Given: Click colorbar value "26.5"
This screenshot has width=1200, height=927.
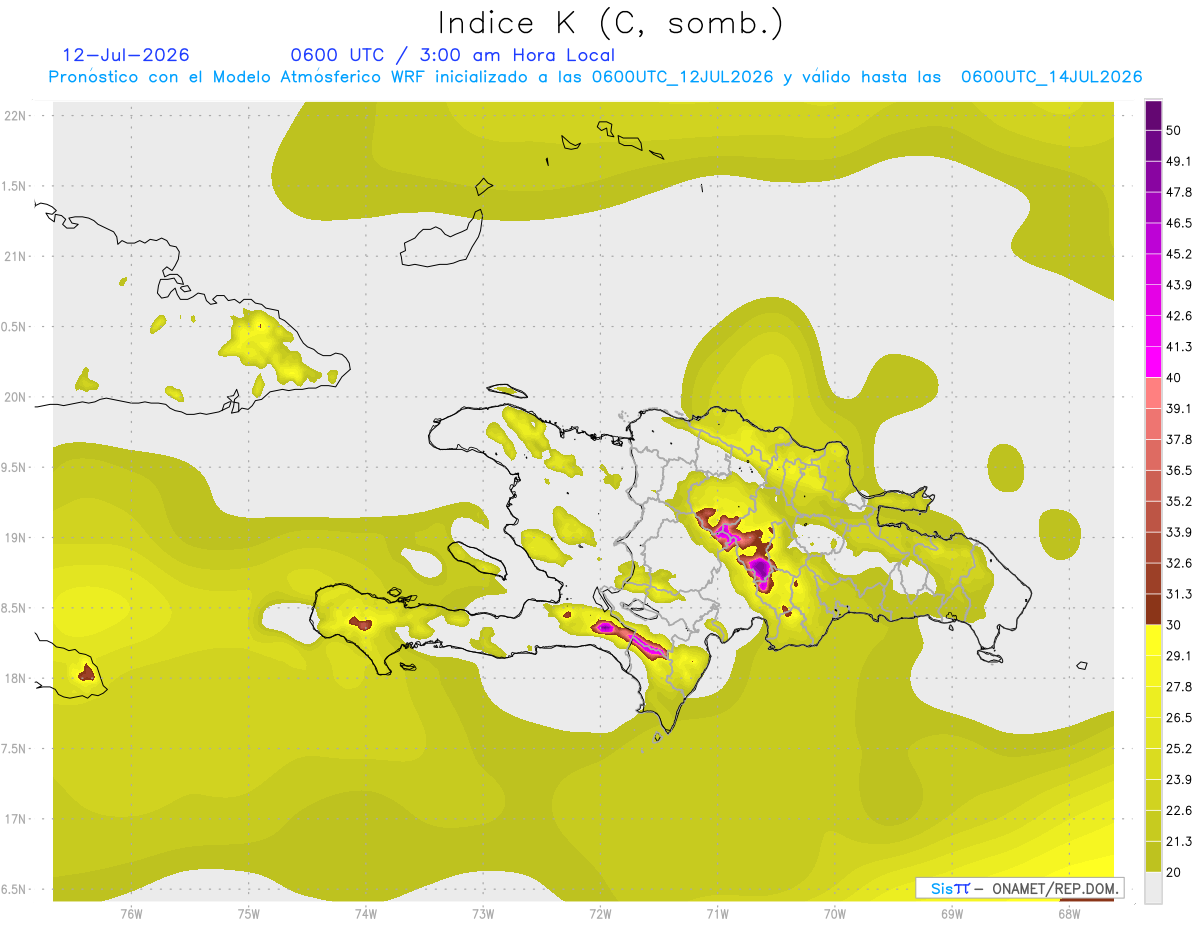Looking at the screenshot, I should (x=1179, y=718).
